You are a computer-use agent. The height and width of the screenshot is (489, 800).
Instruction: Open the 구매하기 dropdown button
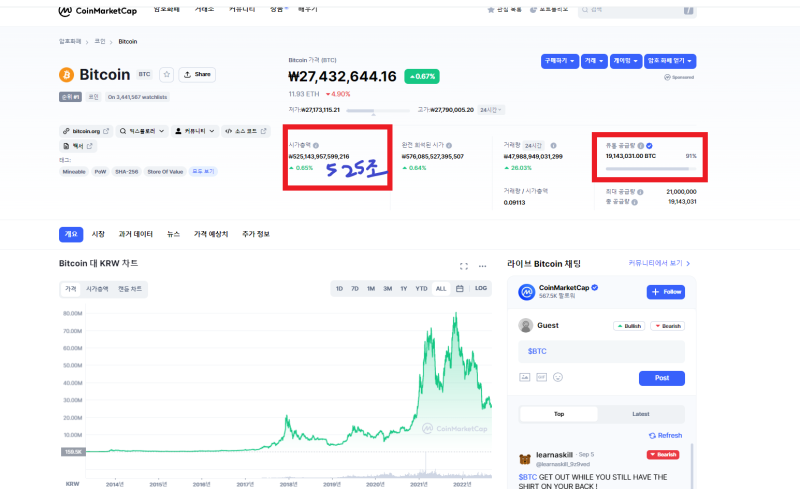(560, 61)
